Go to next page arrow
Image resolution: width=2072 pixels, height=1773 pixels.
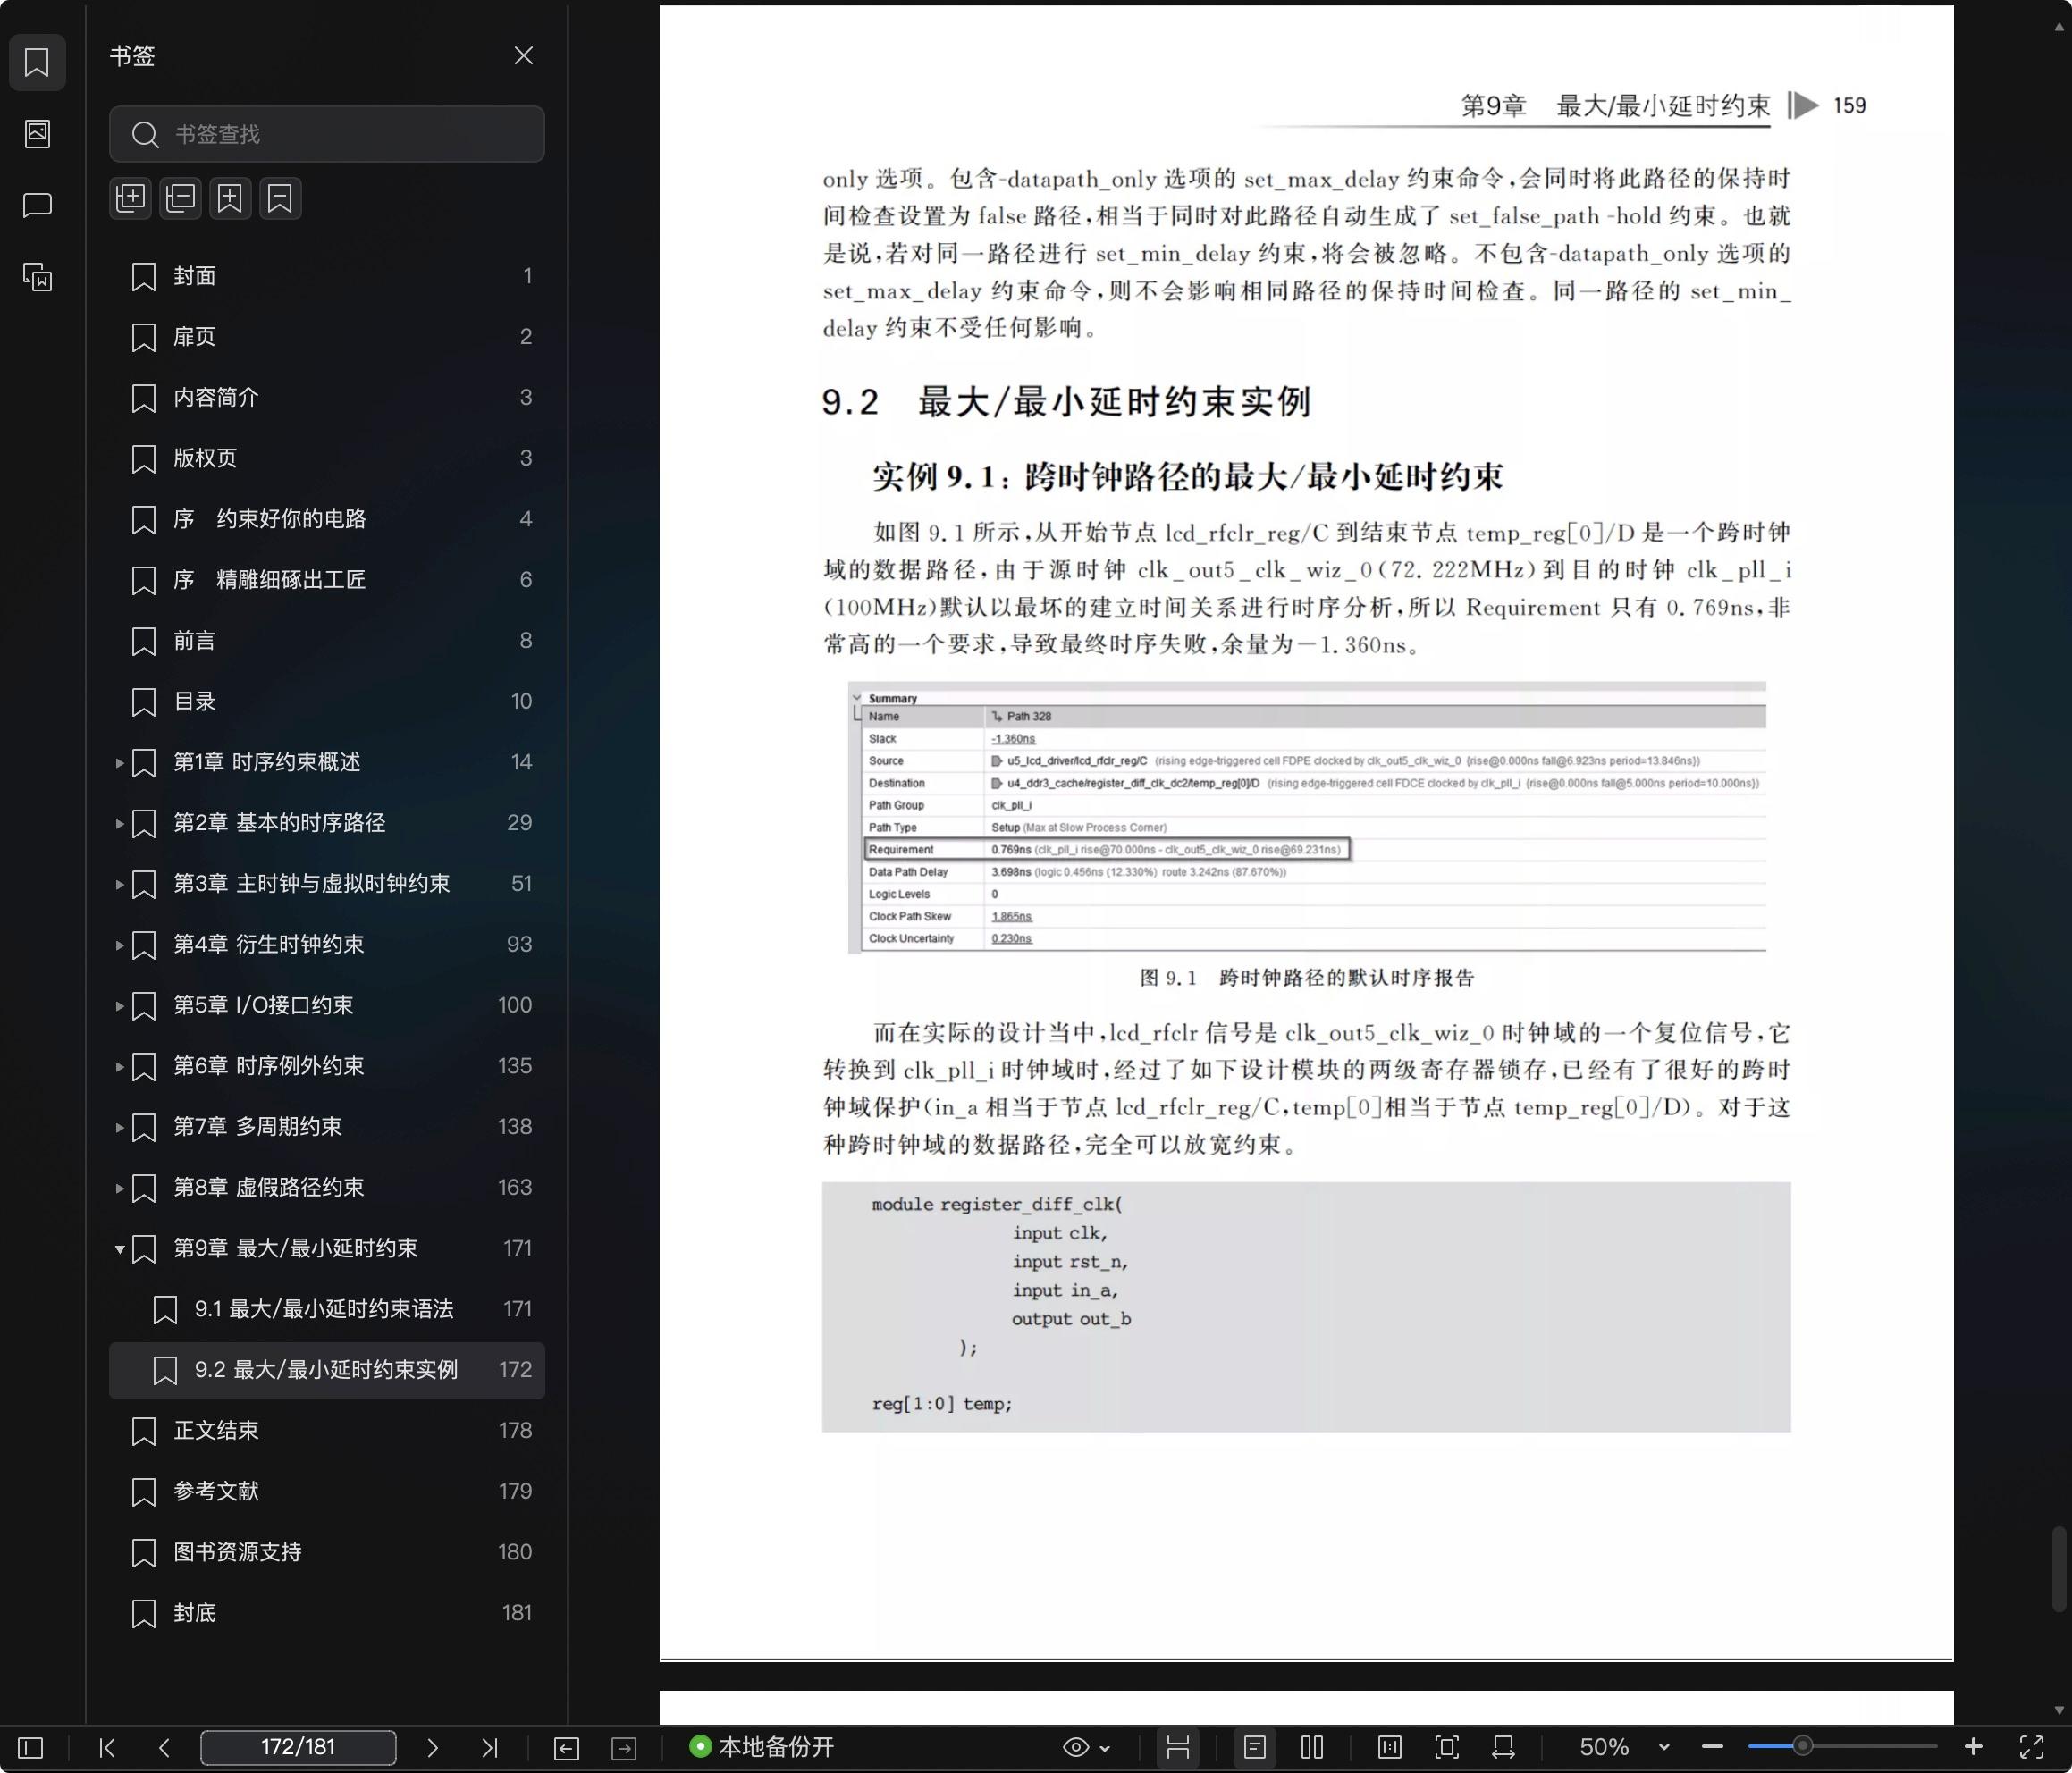(x=432, y=1748)
